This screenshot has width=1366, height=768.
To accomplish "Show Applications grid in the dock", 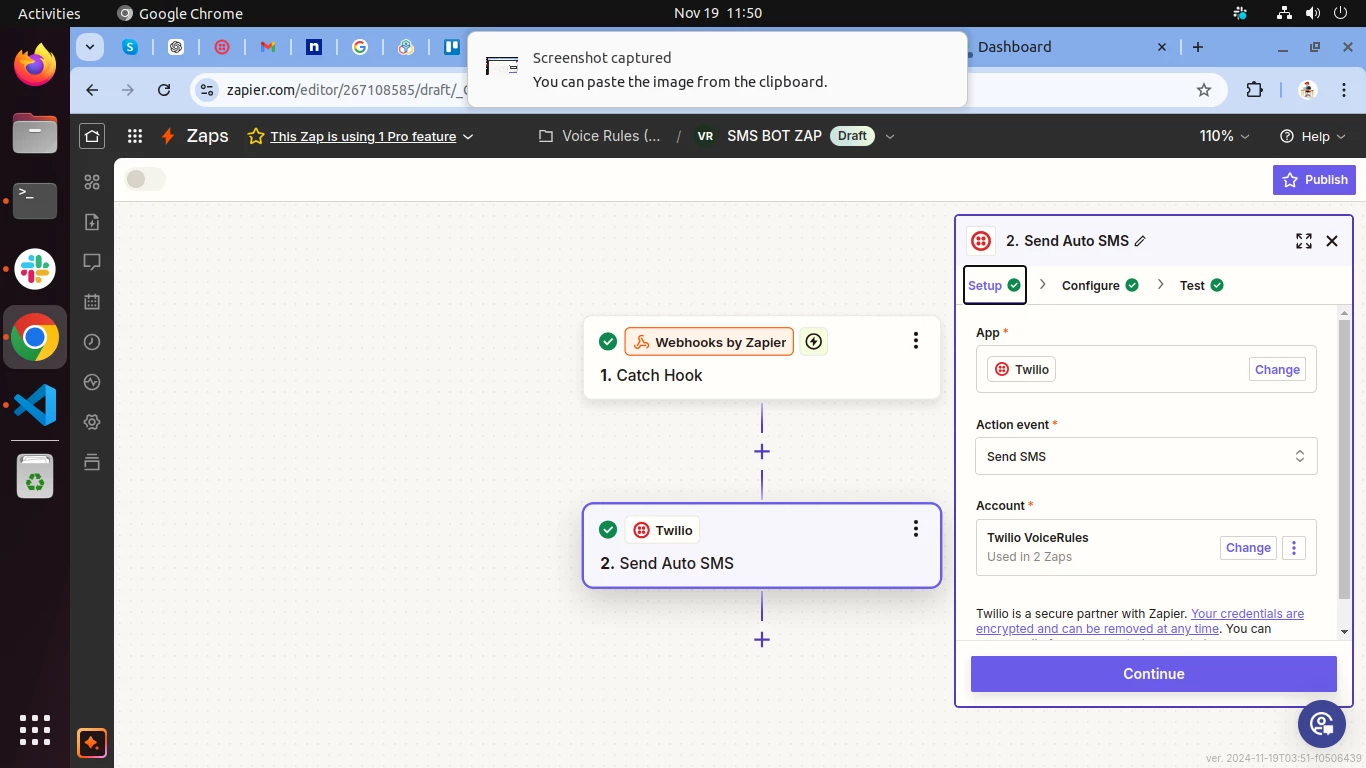I will (35, 730).
